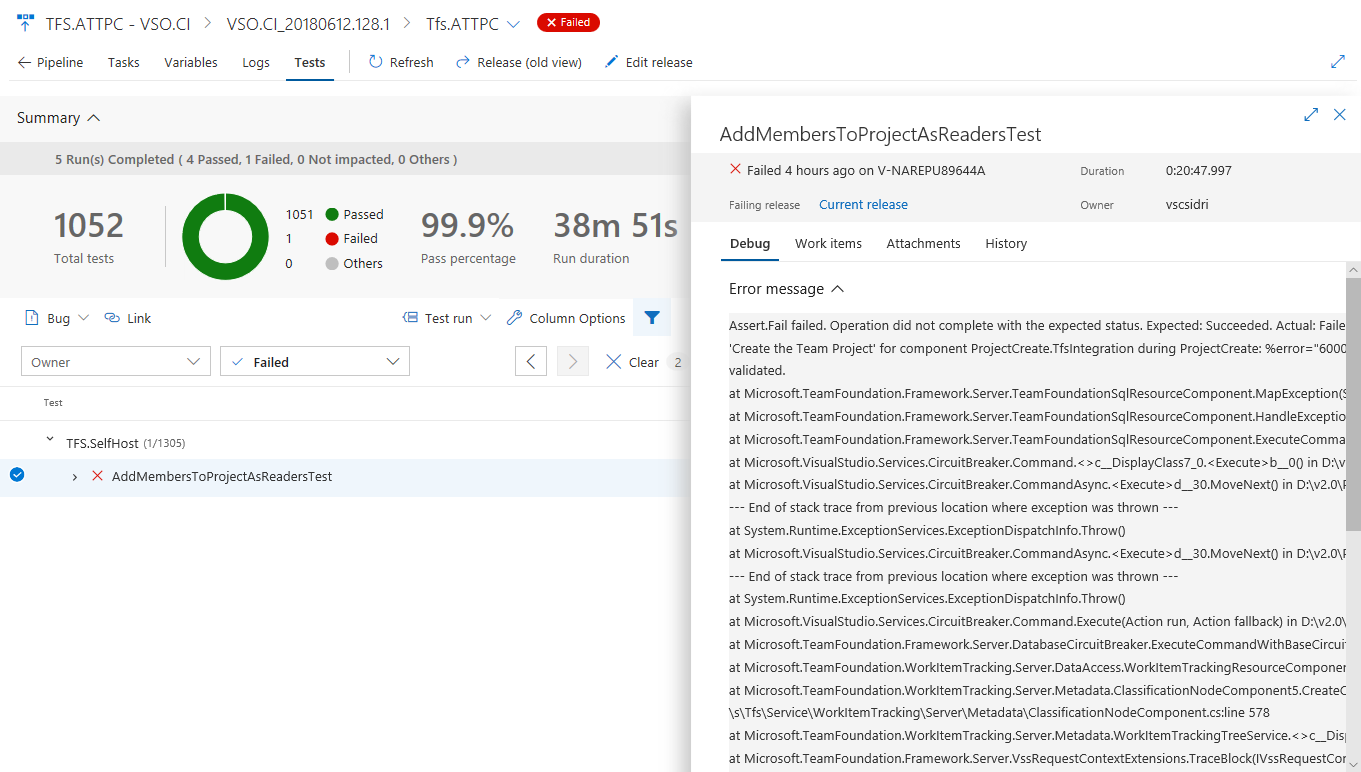
Task: Click the red failed X icon on test row
Action: pos(97,476)
